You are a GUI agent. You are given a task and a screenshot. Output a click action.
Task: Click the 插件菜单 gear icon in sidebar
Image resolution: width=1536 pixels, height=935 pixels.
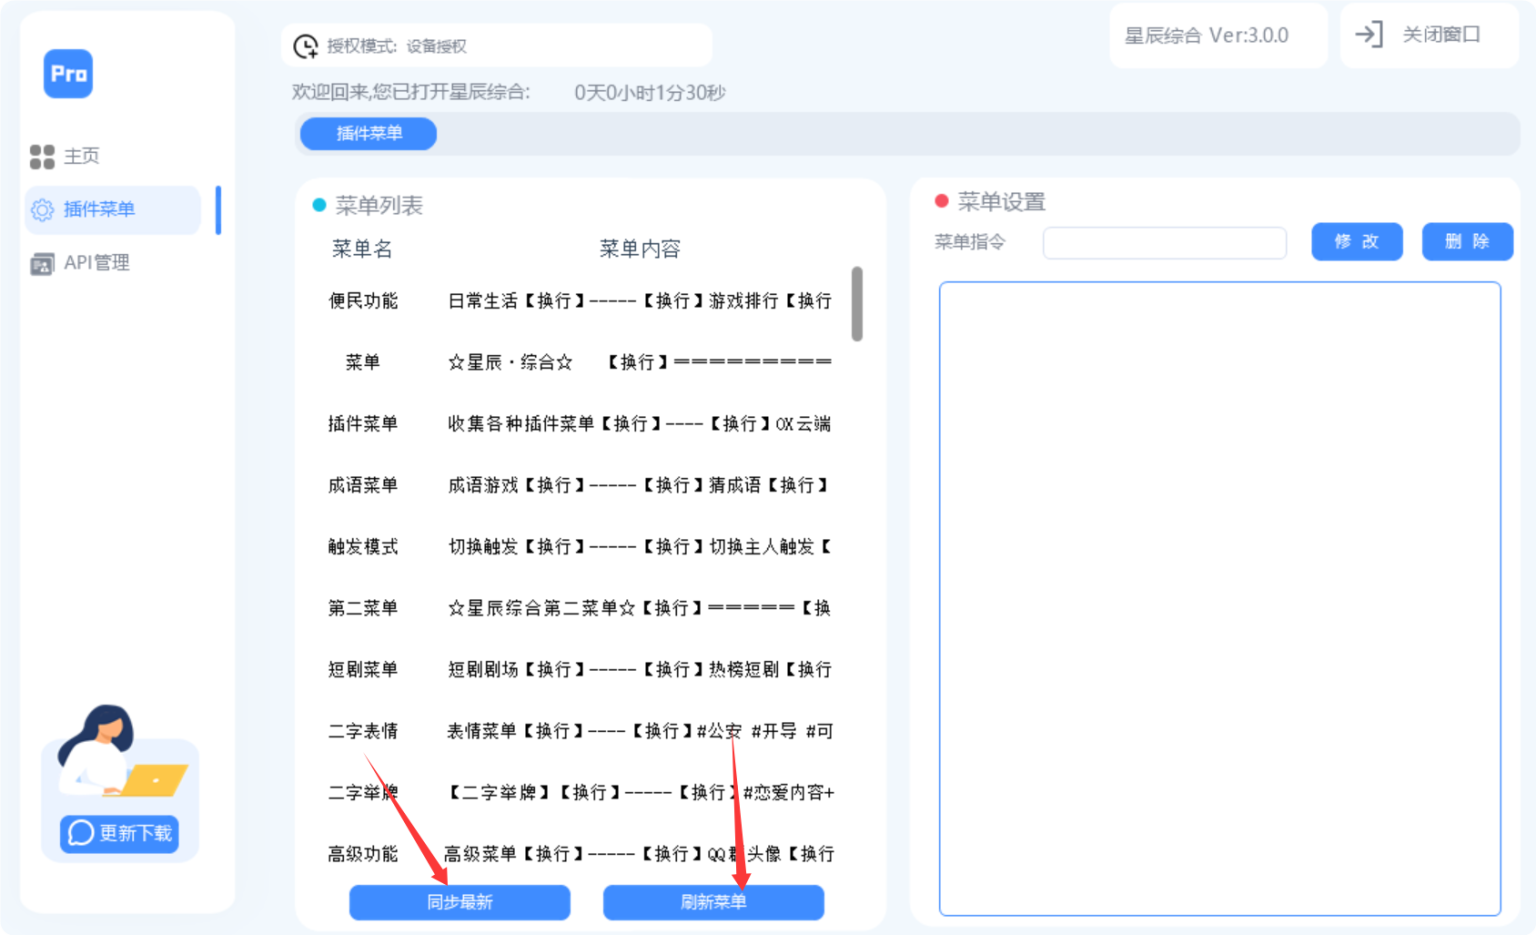point(42,210)
